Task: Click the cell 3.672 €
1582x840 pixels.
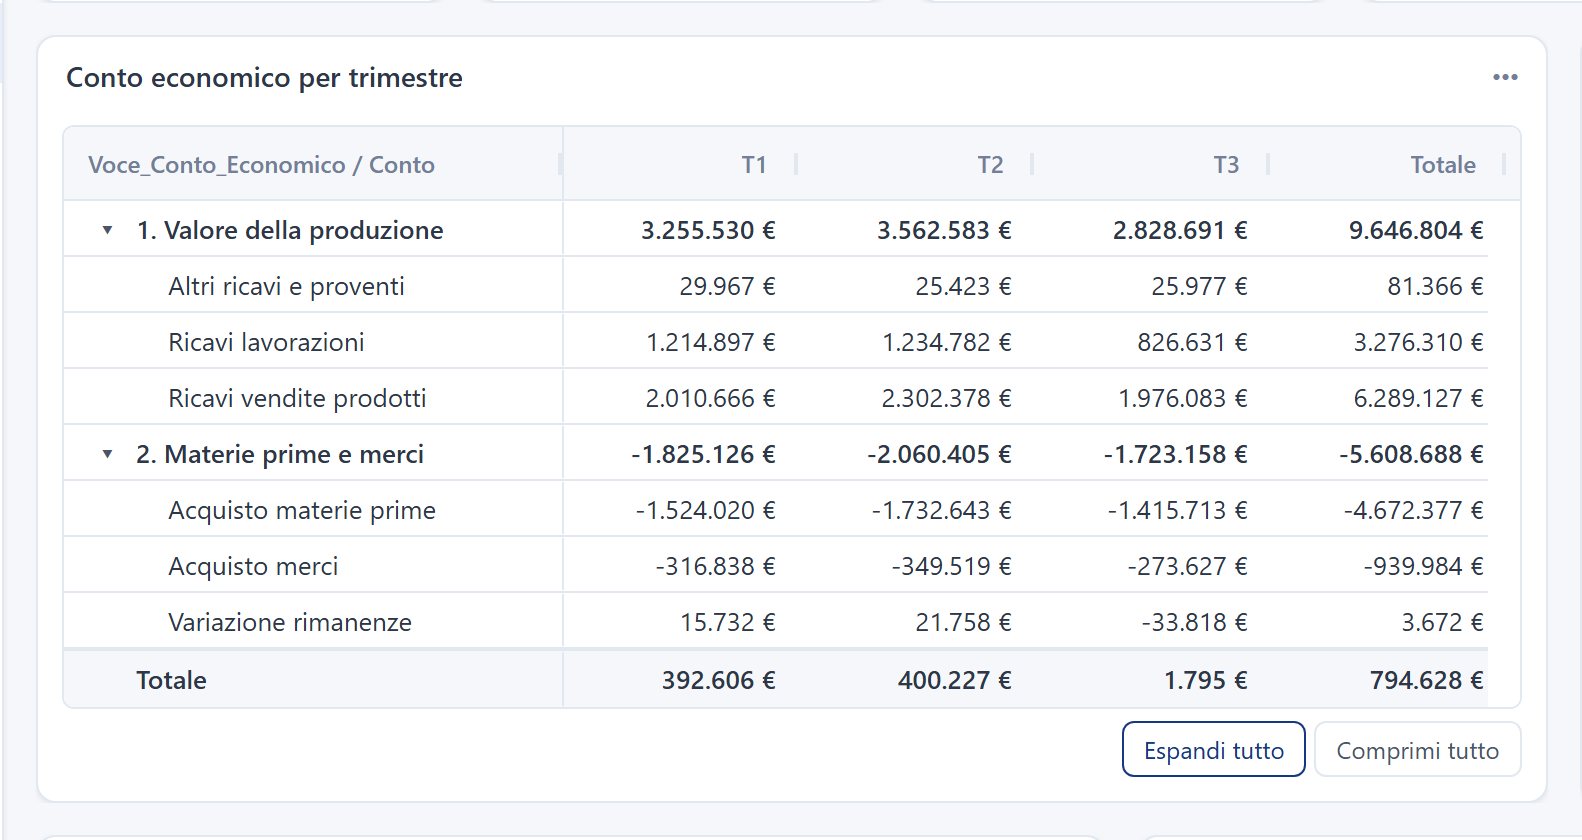Action: click(1442, 623)
